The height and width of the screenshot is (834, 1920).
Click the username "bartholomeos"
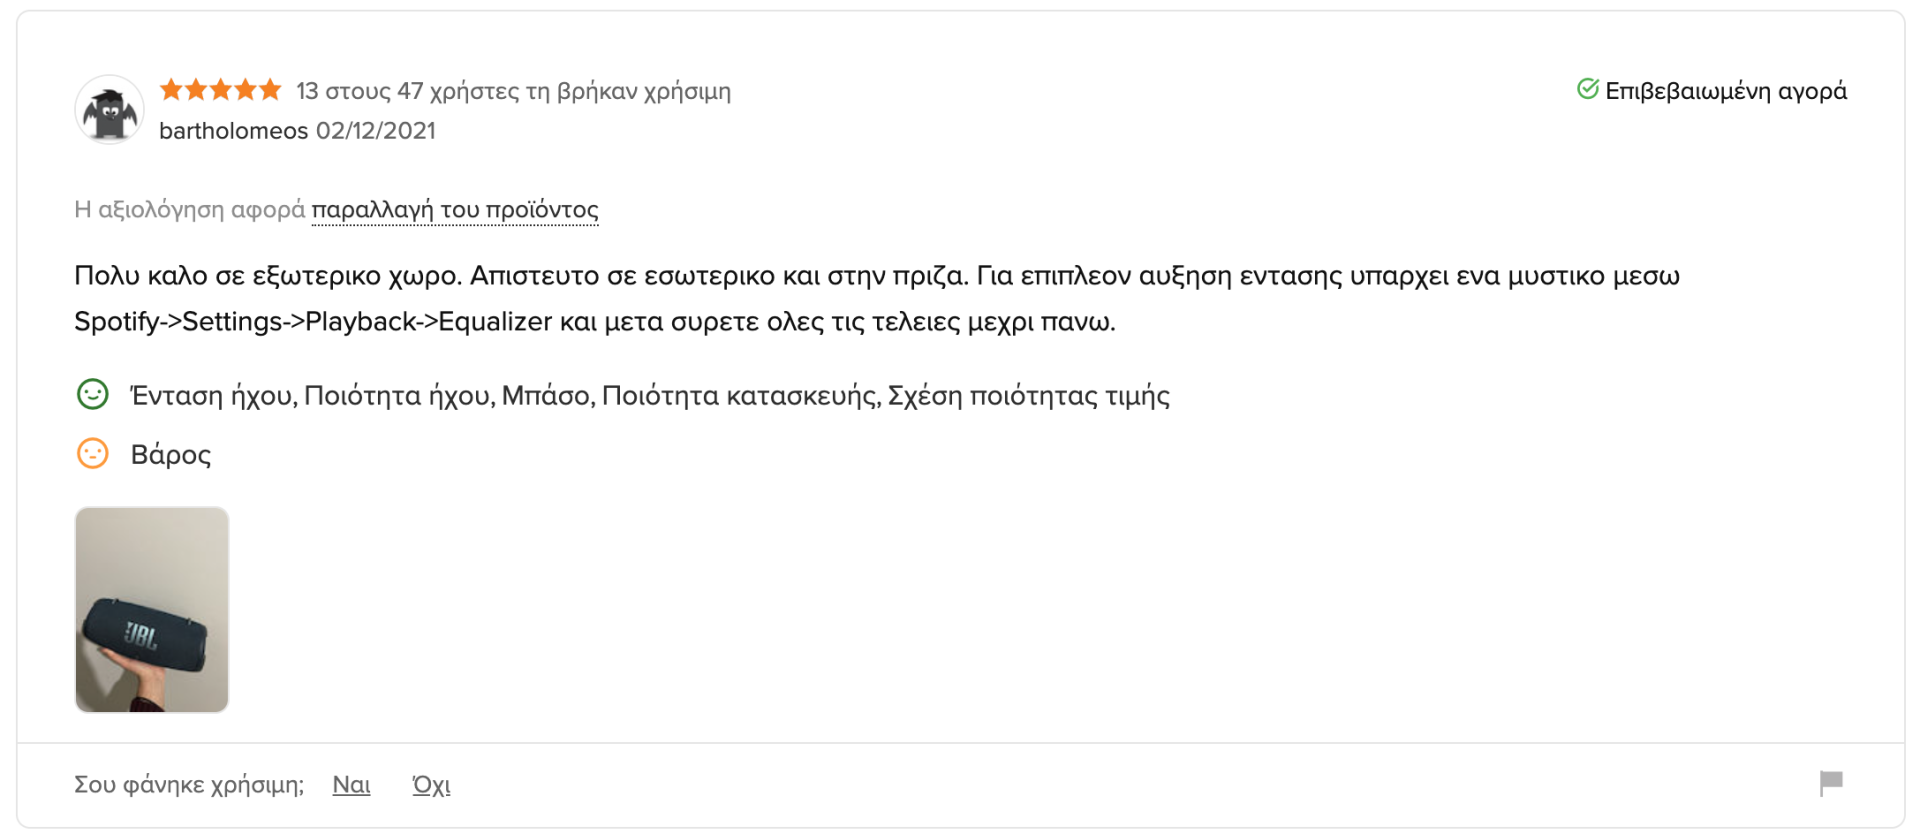pyautogui.click(x=233, y=131)
